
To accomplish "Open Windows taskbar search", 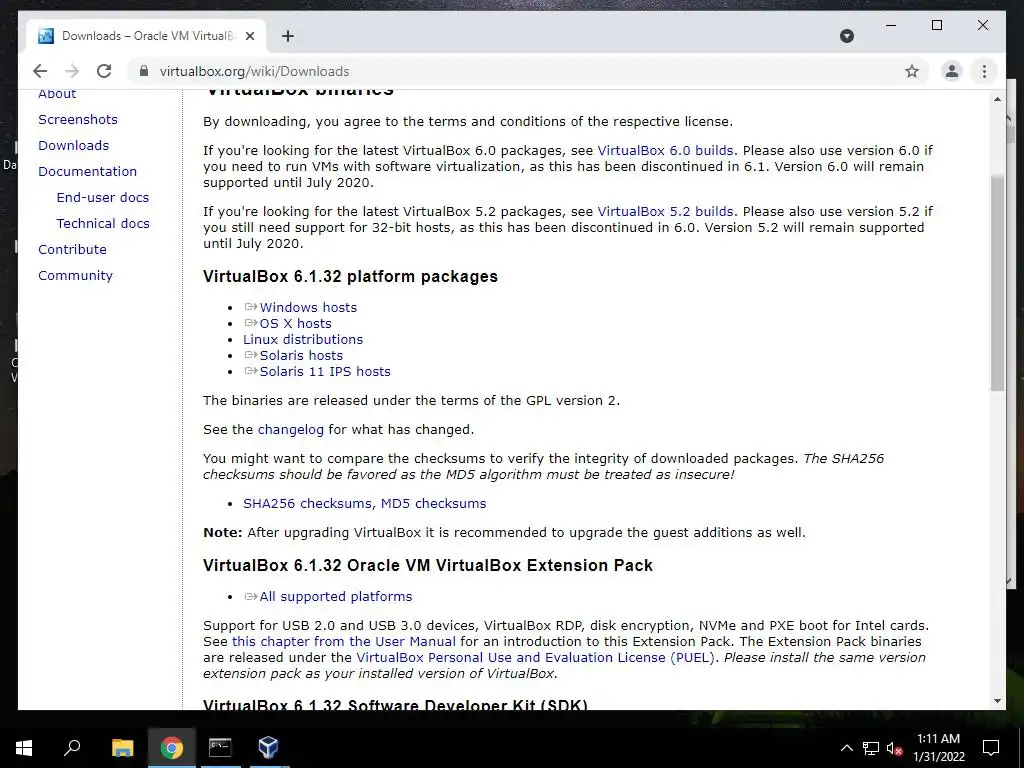I will 72,748.
